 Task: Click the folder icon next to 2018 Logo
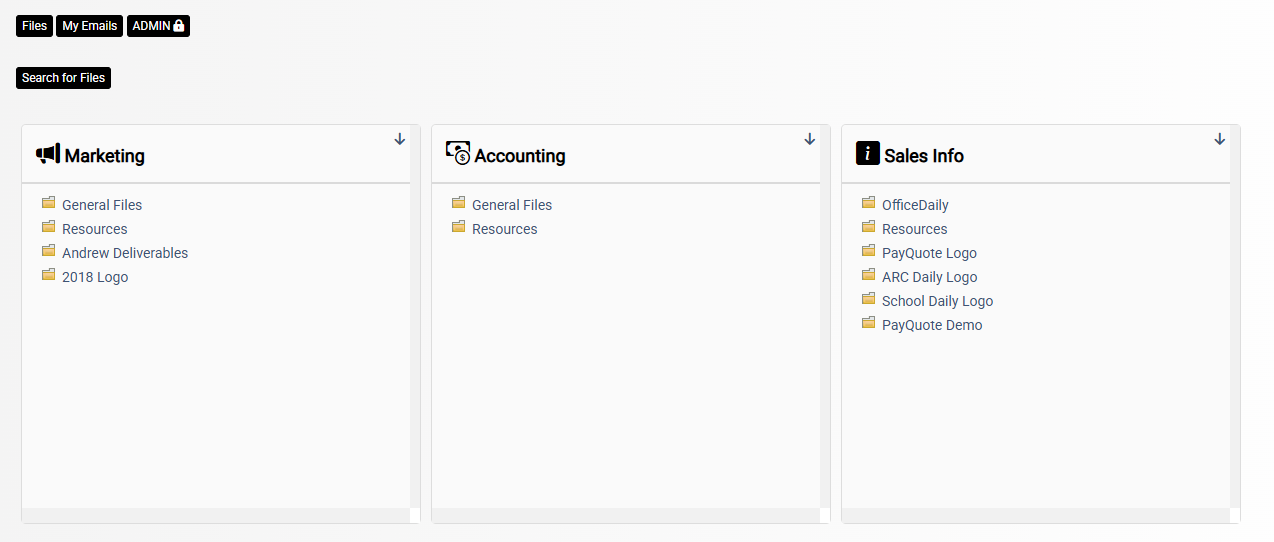tap(48, 275)
